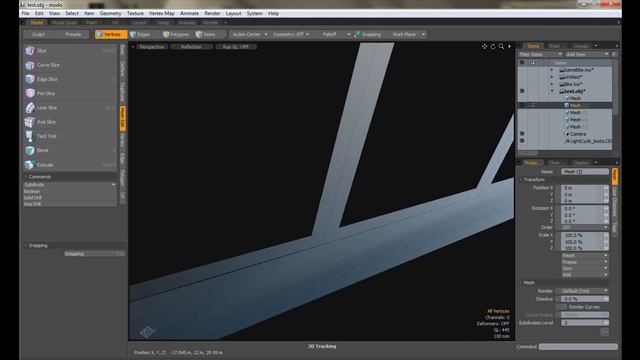Toggle visibility eye for test.obj
The height and width of the screenshot is (360, 640).
pyautogui.click(x=522, y=91)
